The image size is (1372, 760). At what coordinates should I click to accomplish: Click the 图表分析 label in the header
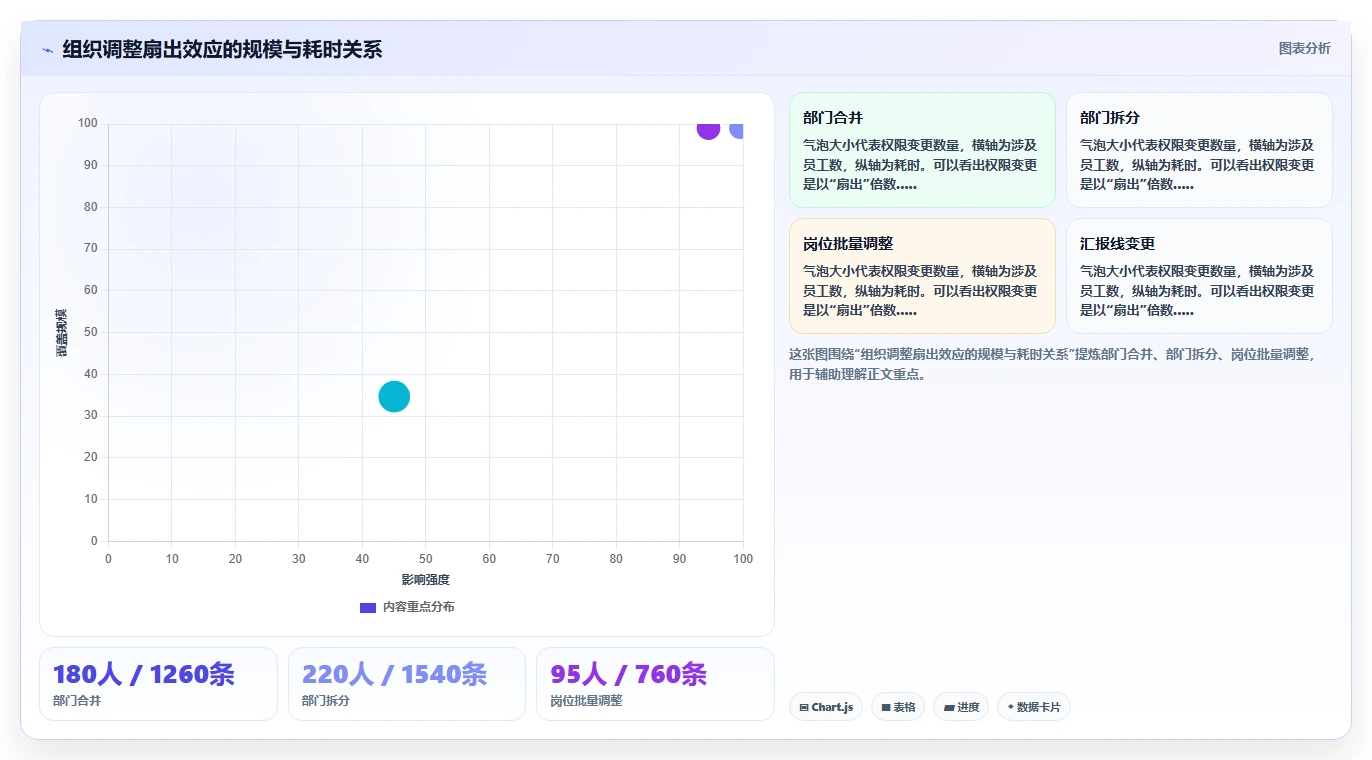[x=1305, y=48]
